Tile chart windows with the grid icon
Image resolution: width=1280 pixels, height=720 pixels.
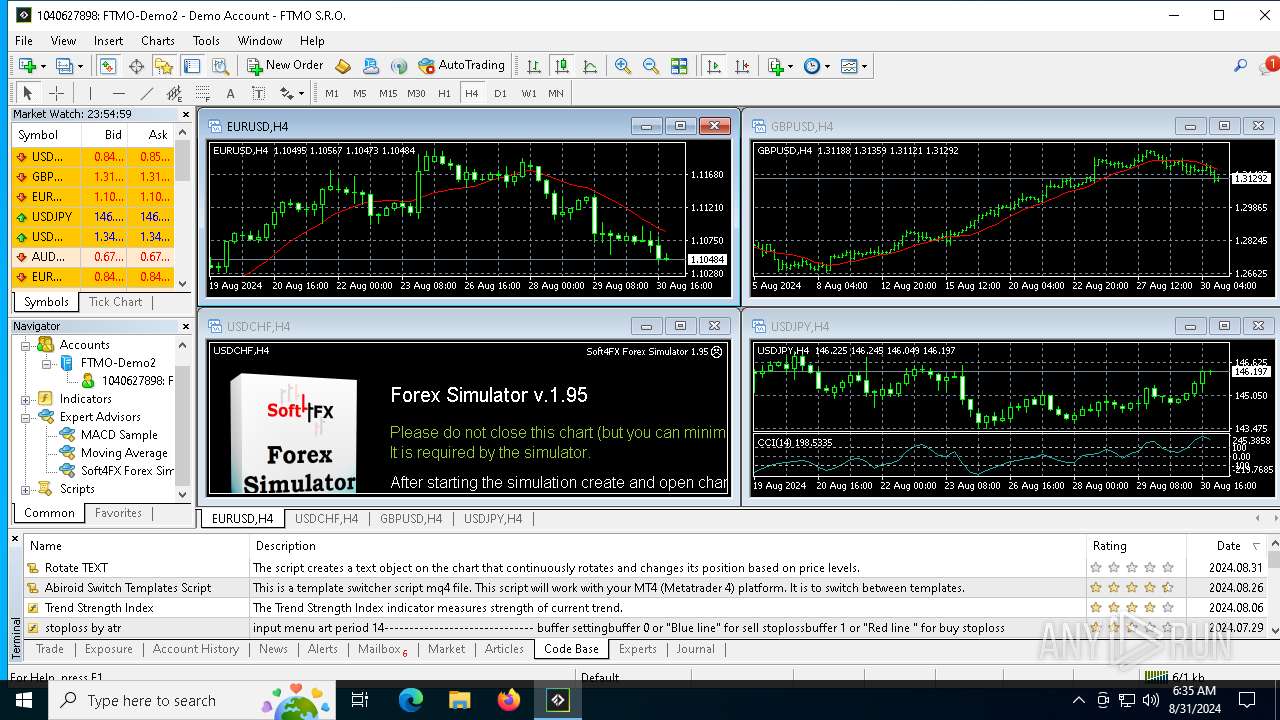click(x=679, y=66)
